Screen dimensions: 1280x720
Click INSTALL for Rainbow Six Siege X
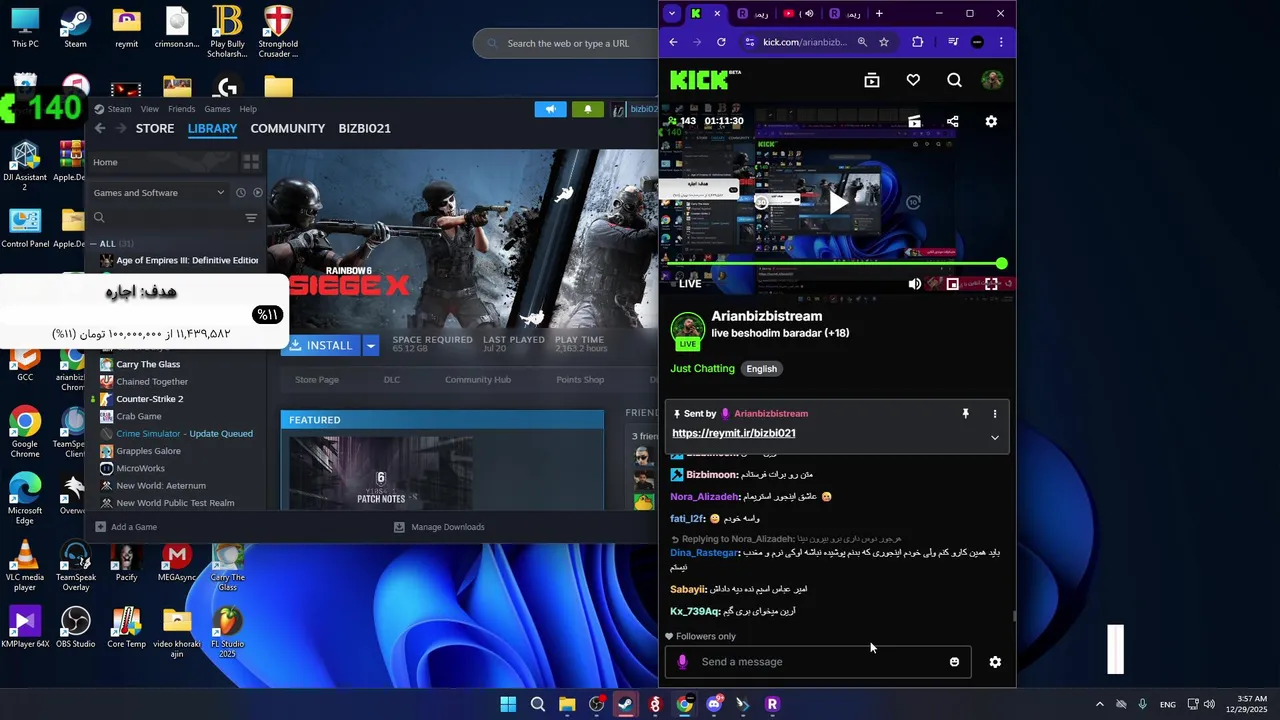320,345
